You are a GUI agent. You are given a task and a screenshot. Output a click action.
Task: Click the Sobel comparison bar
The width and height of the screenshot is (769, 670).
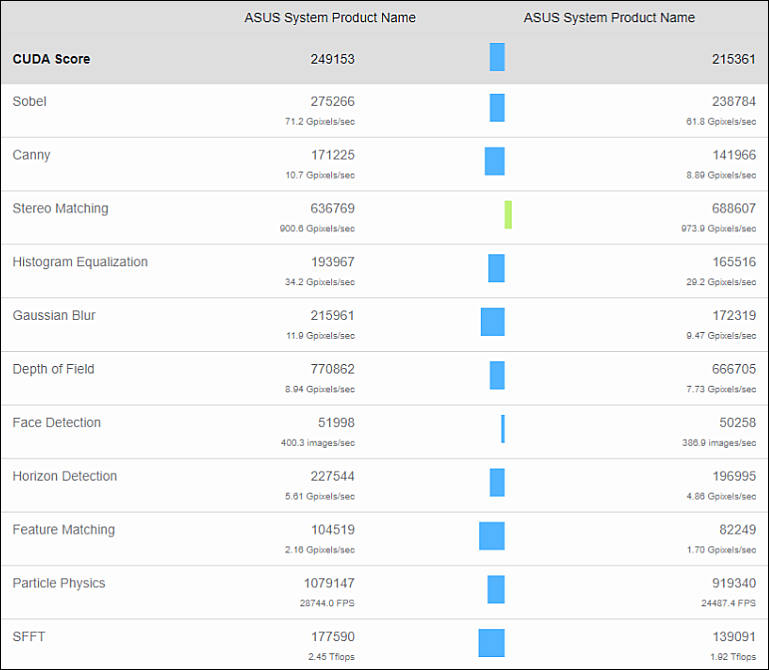coord(497,107)
